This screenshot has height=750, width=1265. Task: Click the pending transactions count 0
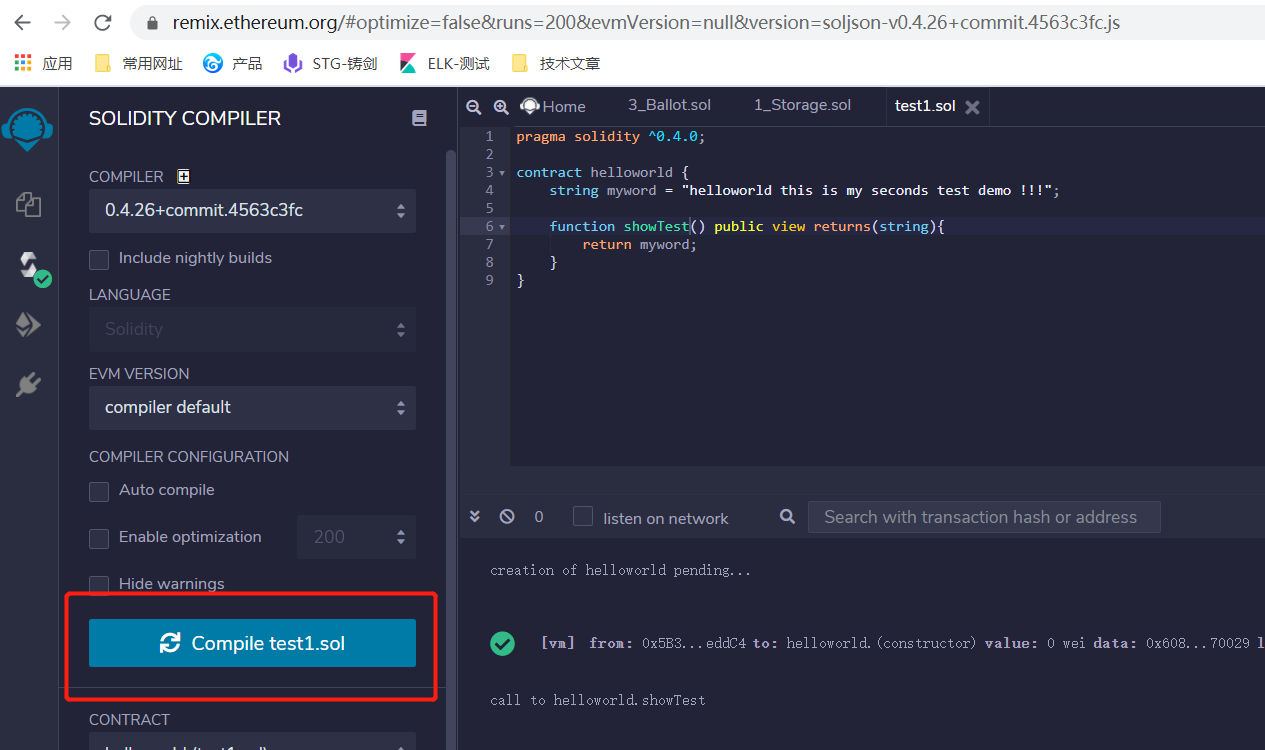click(x=539, y=517)
